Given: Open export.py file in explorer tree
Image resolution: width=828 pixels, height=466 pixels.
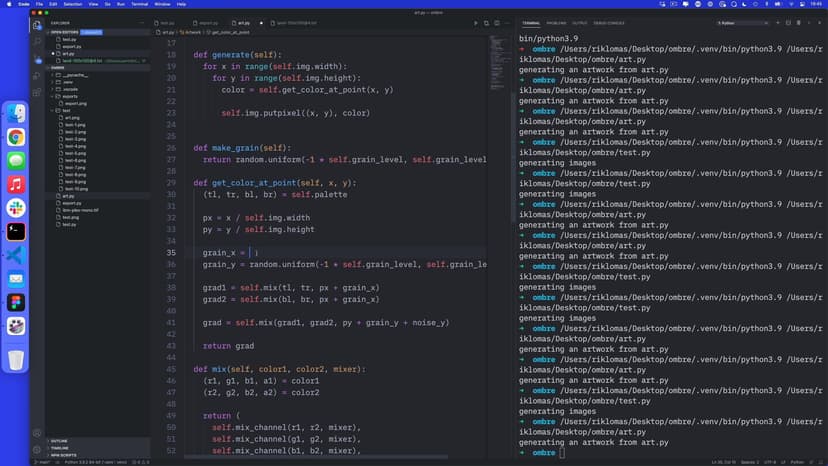Looking at the screenshot, I should 72,203.
